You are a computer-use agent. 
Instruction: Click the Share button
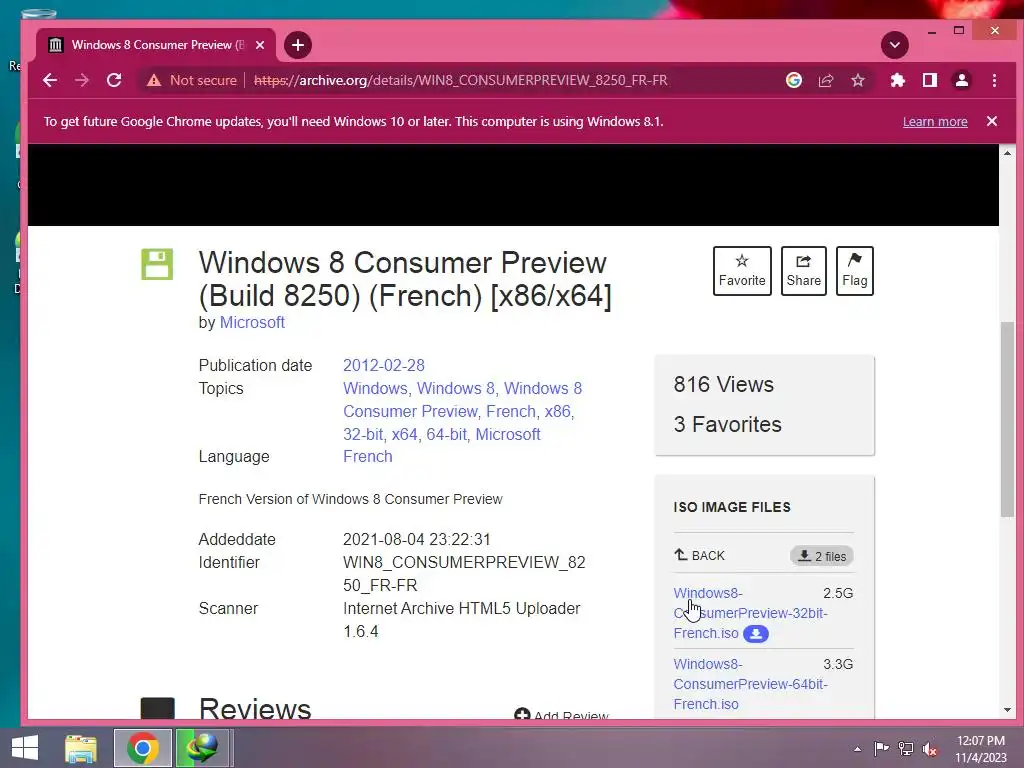(x=804, y=271)
